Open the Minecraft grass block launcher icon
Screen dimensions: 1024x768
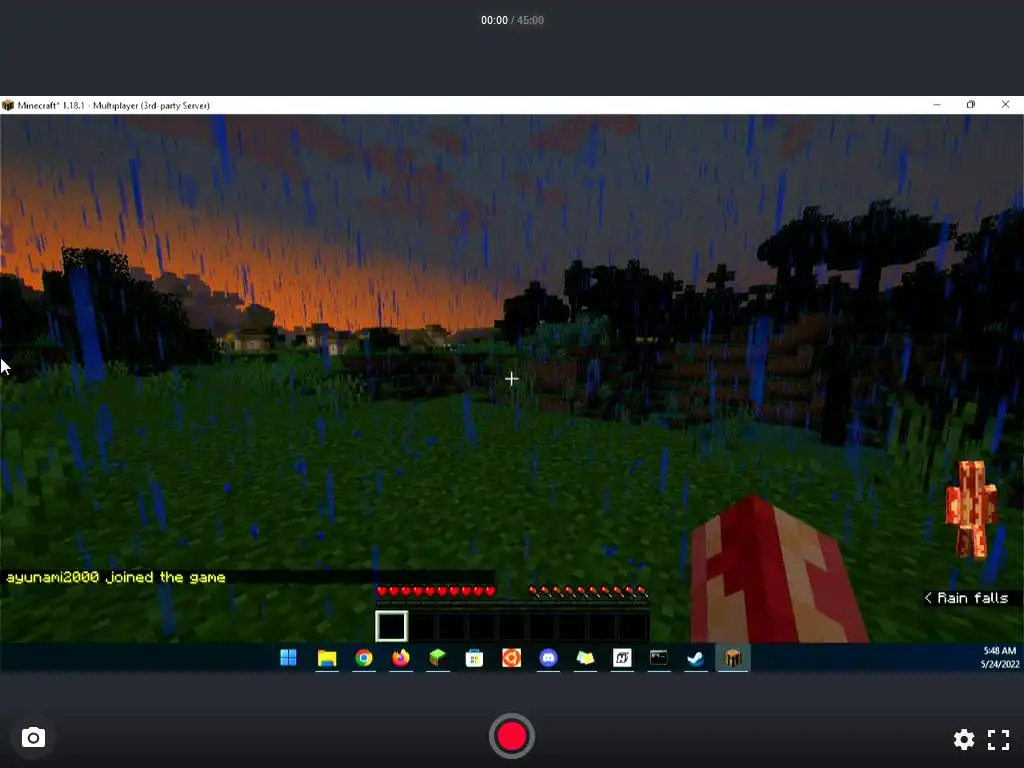pos(438,658)
